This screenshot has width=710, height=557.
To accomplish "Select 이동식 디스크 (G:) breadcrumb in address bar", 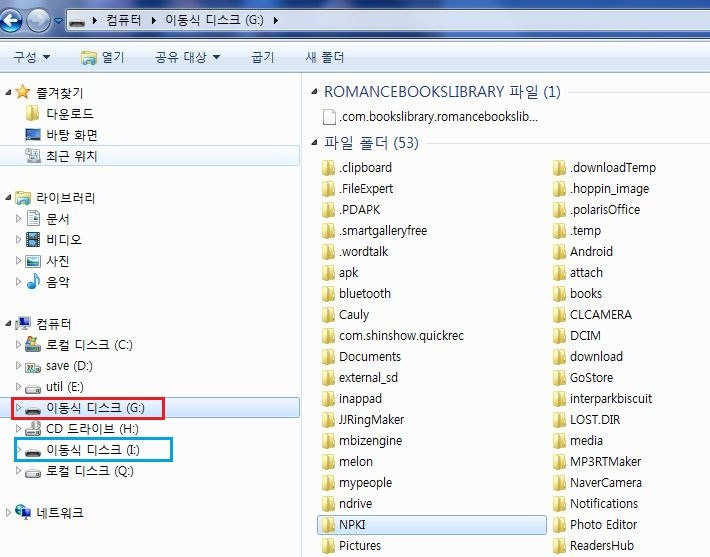I will click(214, 20).
